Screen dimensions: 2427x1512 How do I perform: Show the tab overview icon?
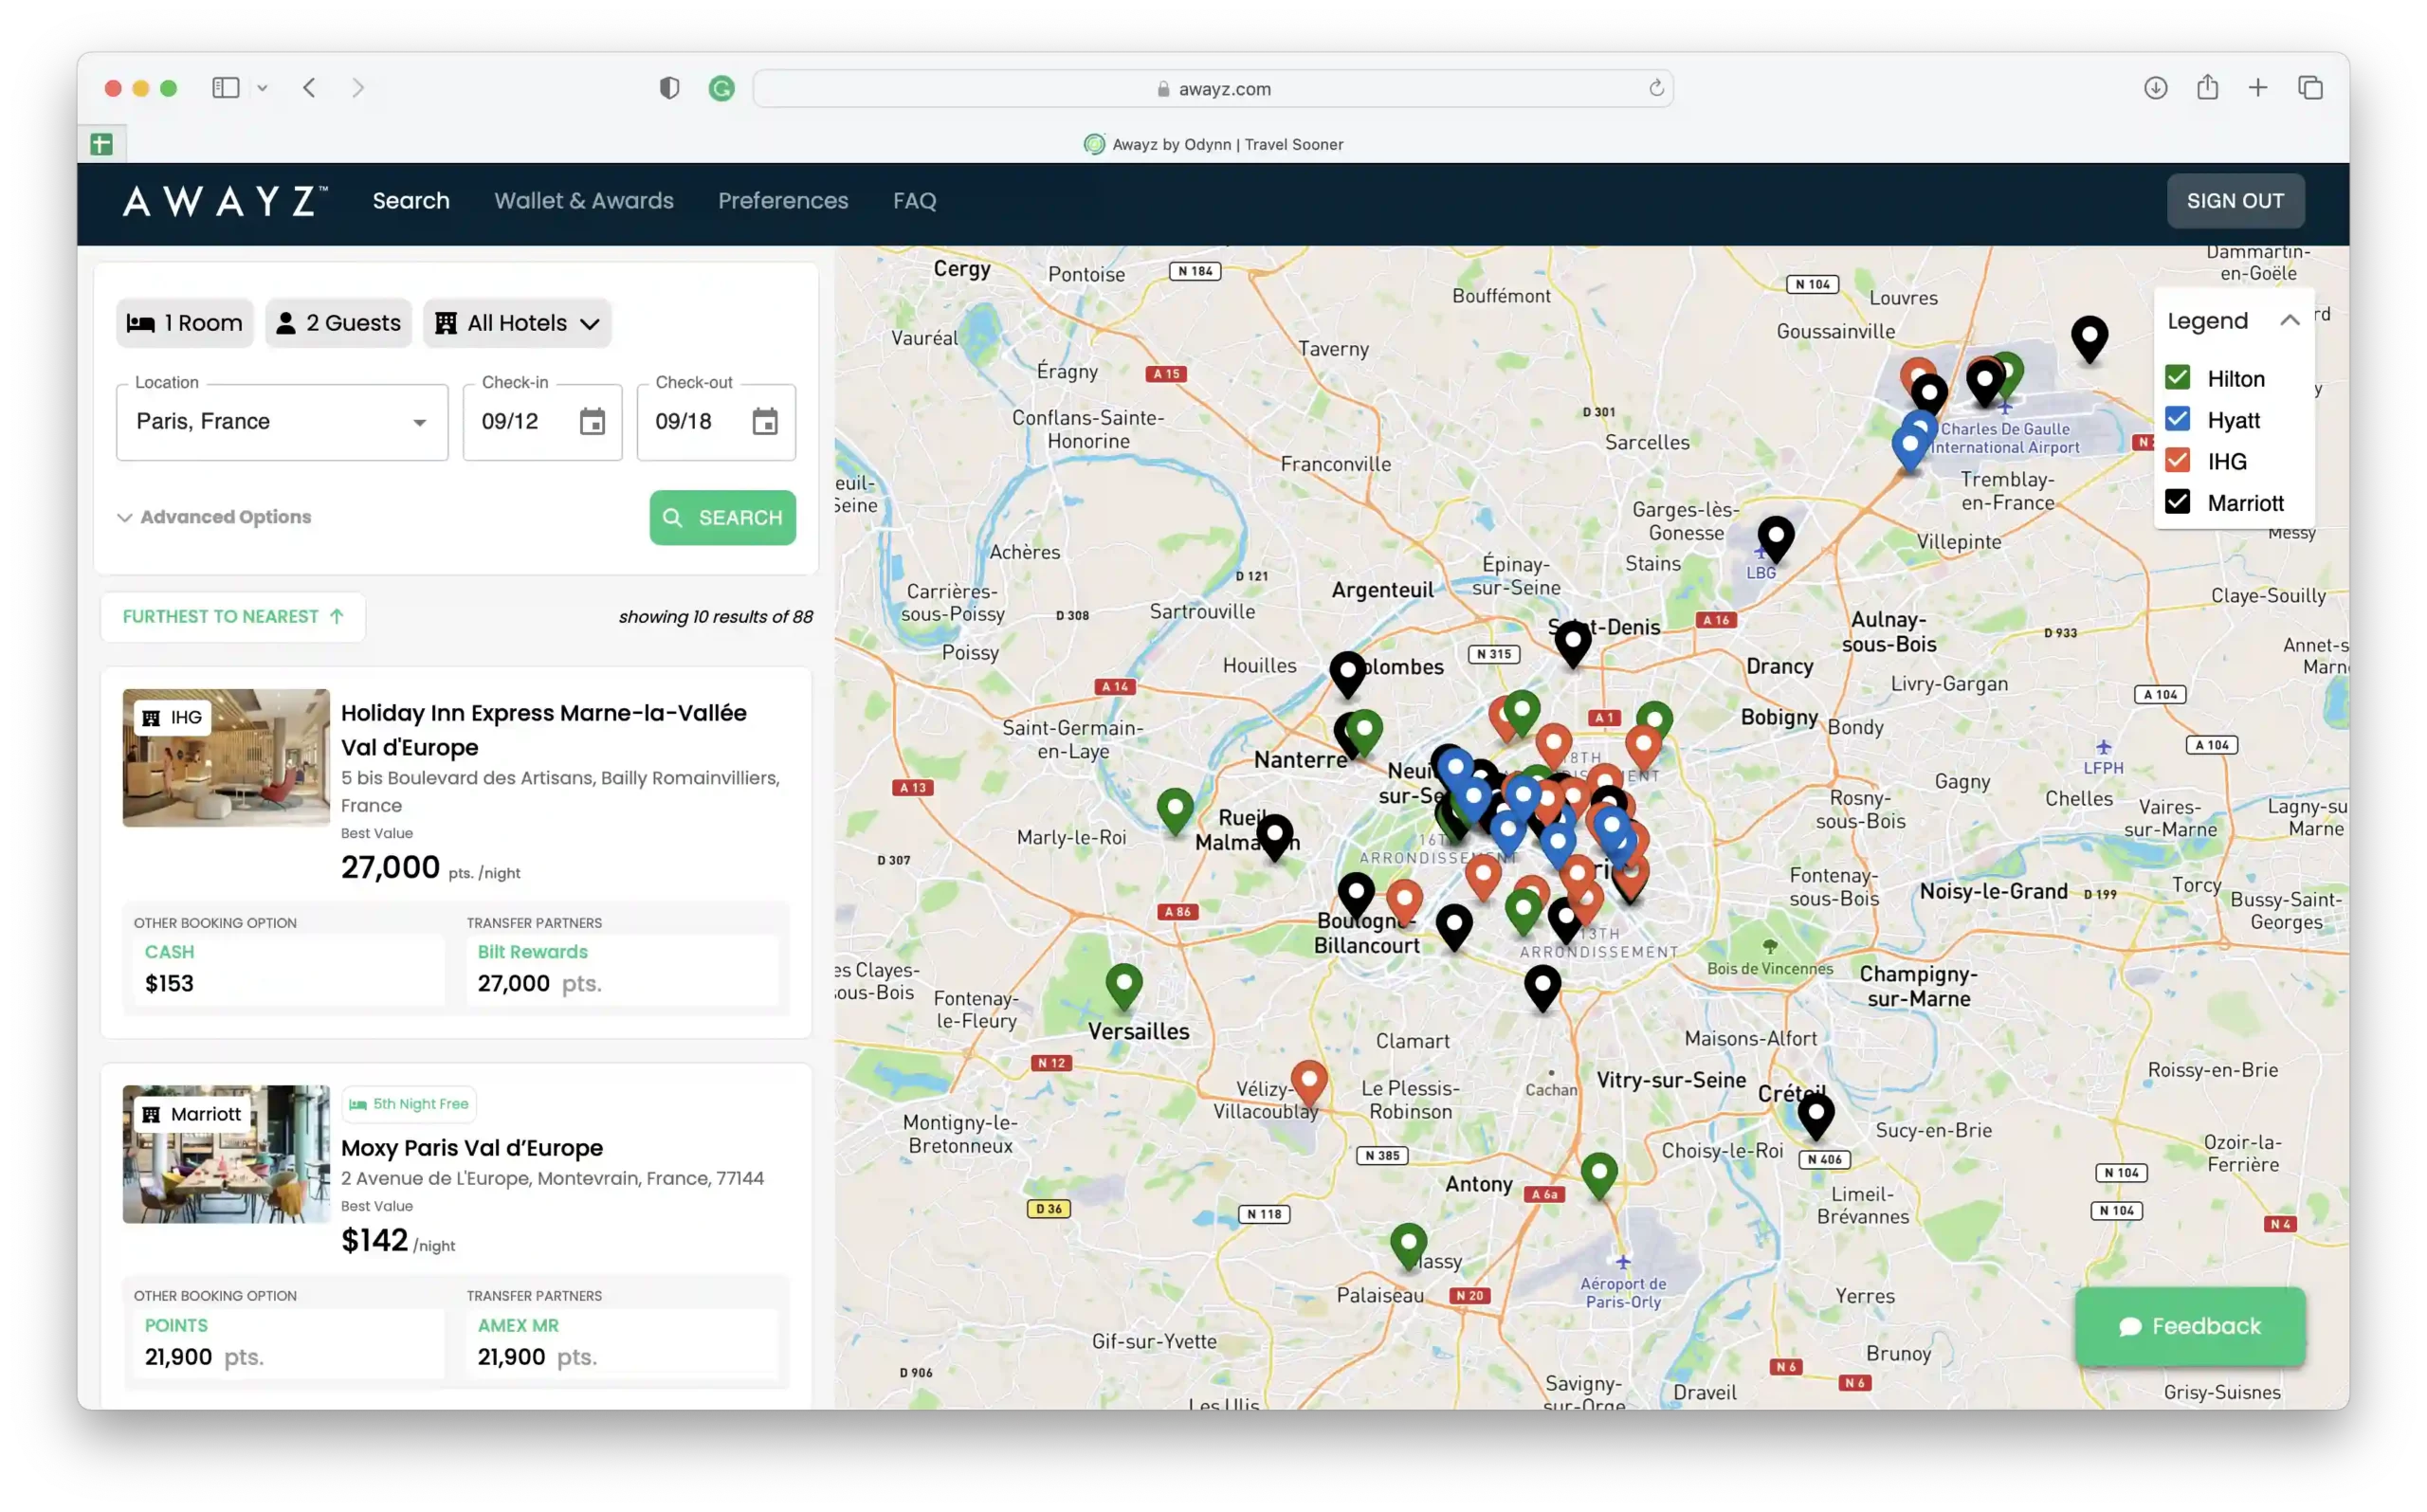click(2310, 88)
